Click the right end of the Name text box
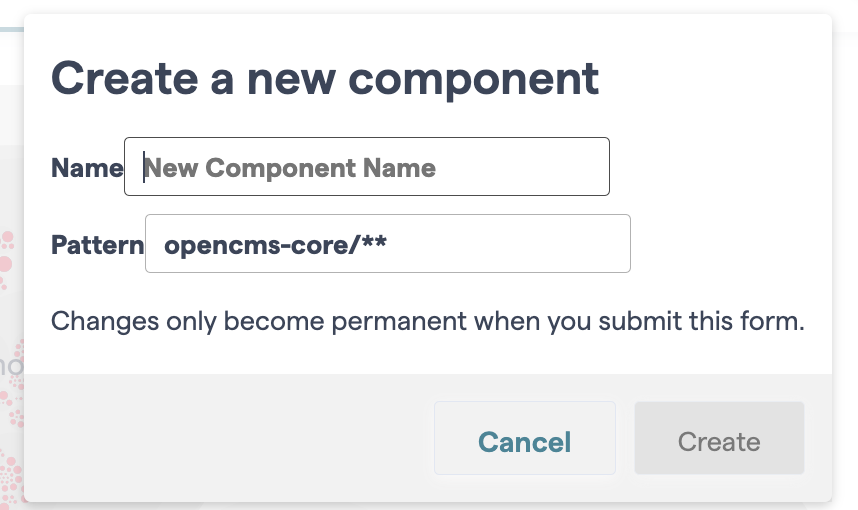The image size is (858, 510). click(590, 166)
